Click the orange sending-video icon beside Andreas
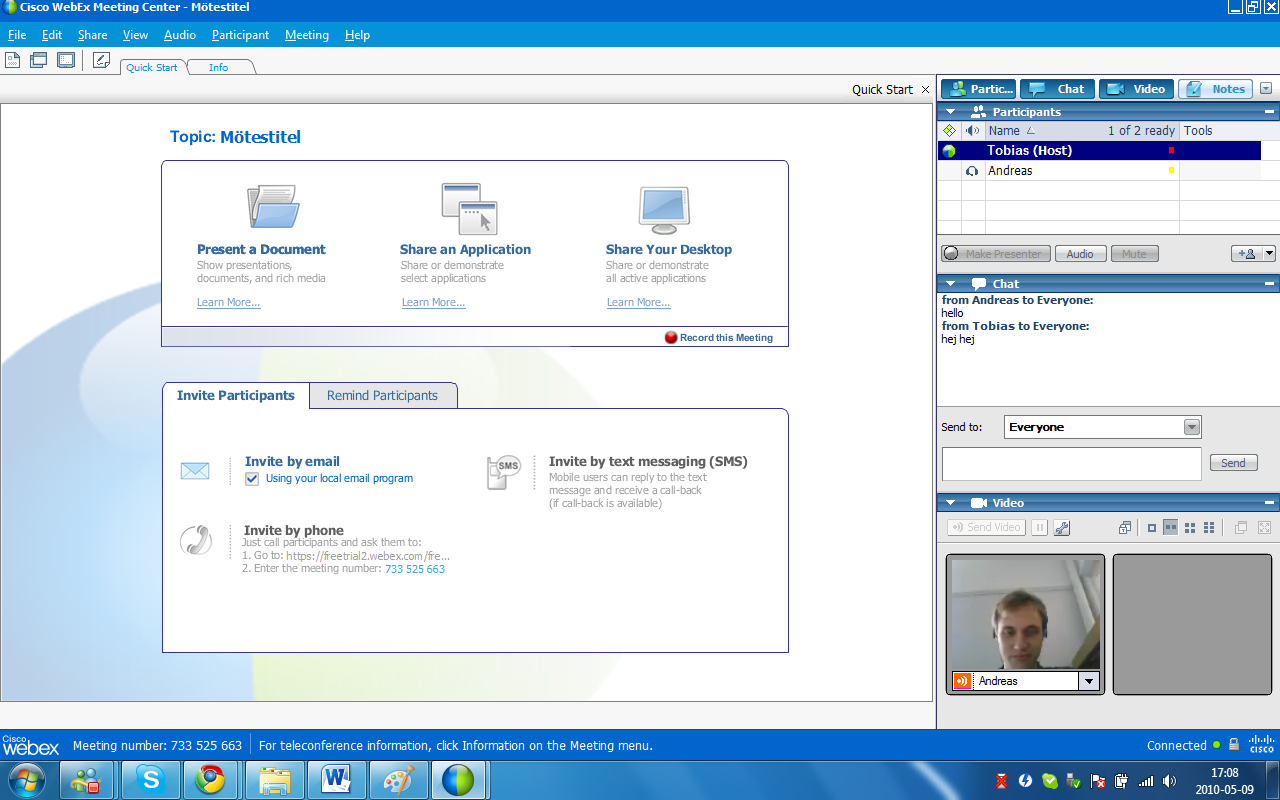Screen dimensions: 1280x800 tap(962, 681)
